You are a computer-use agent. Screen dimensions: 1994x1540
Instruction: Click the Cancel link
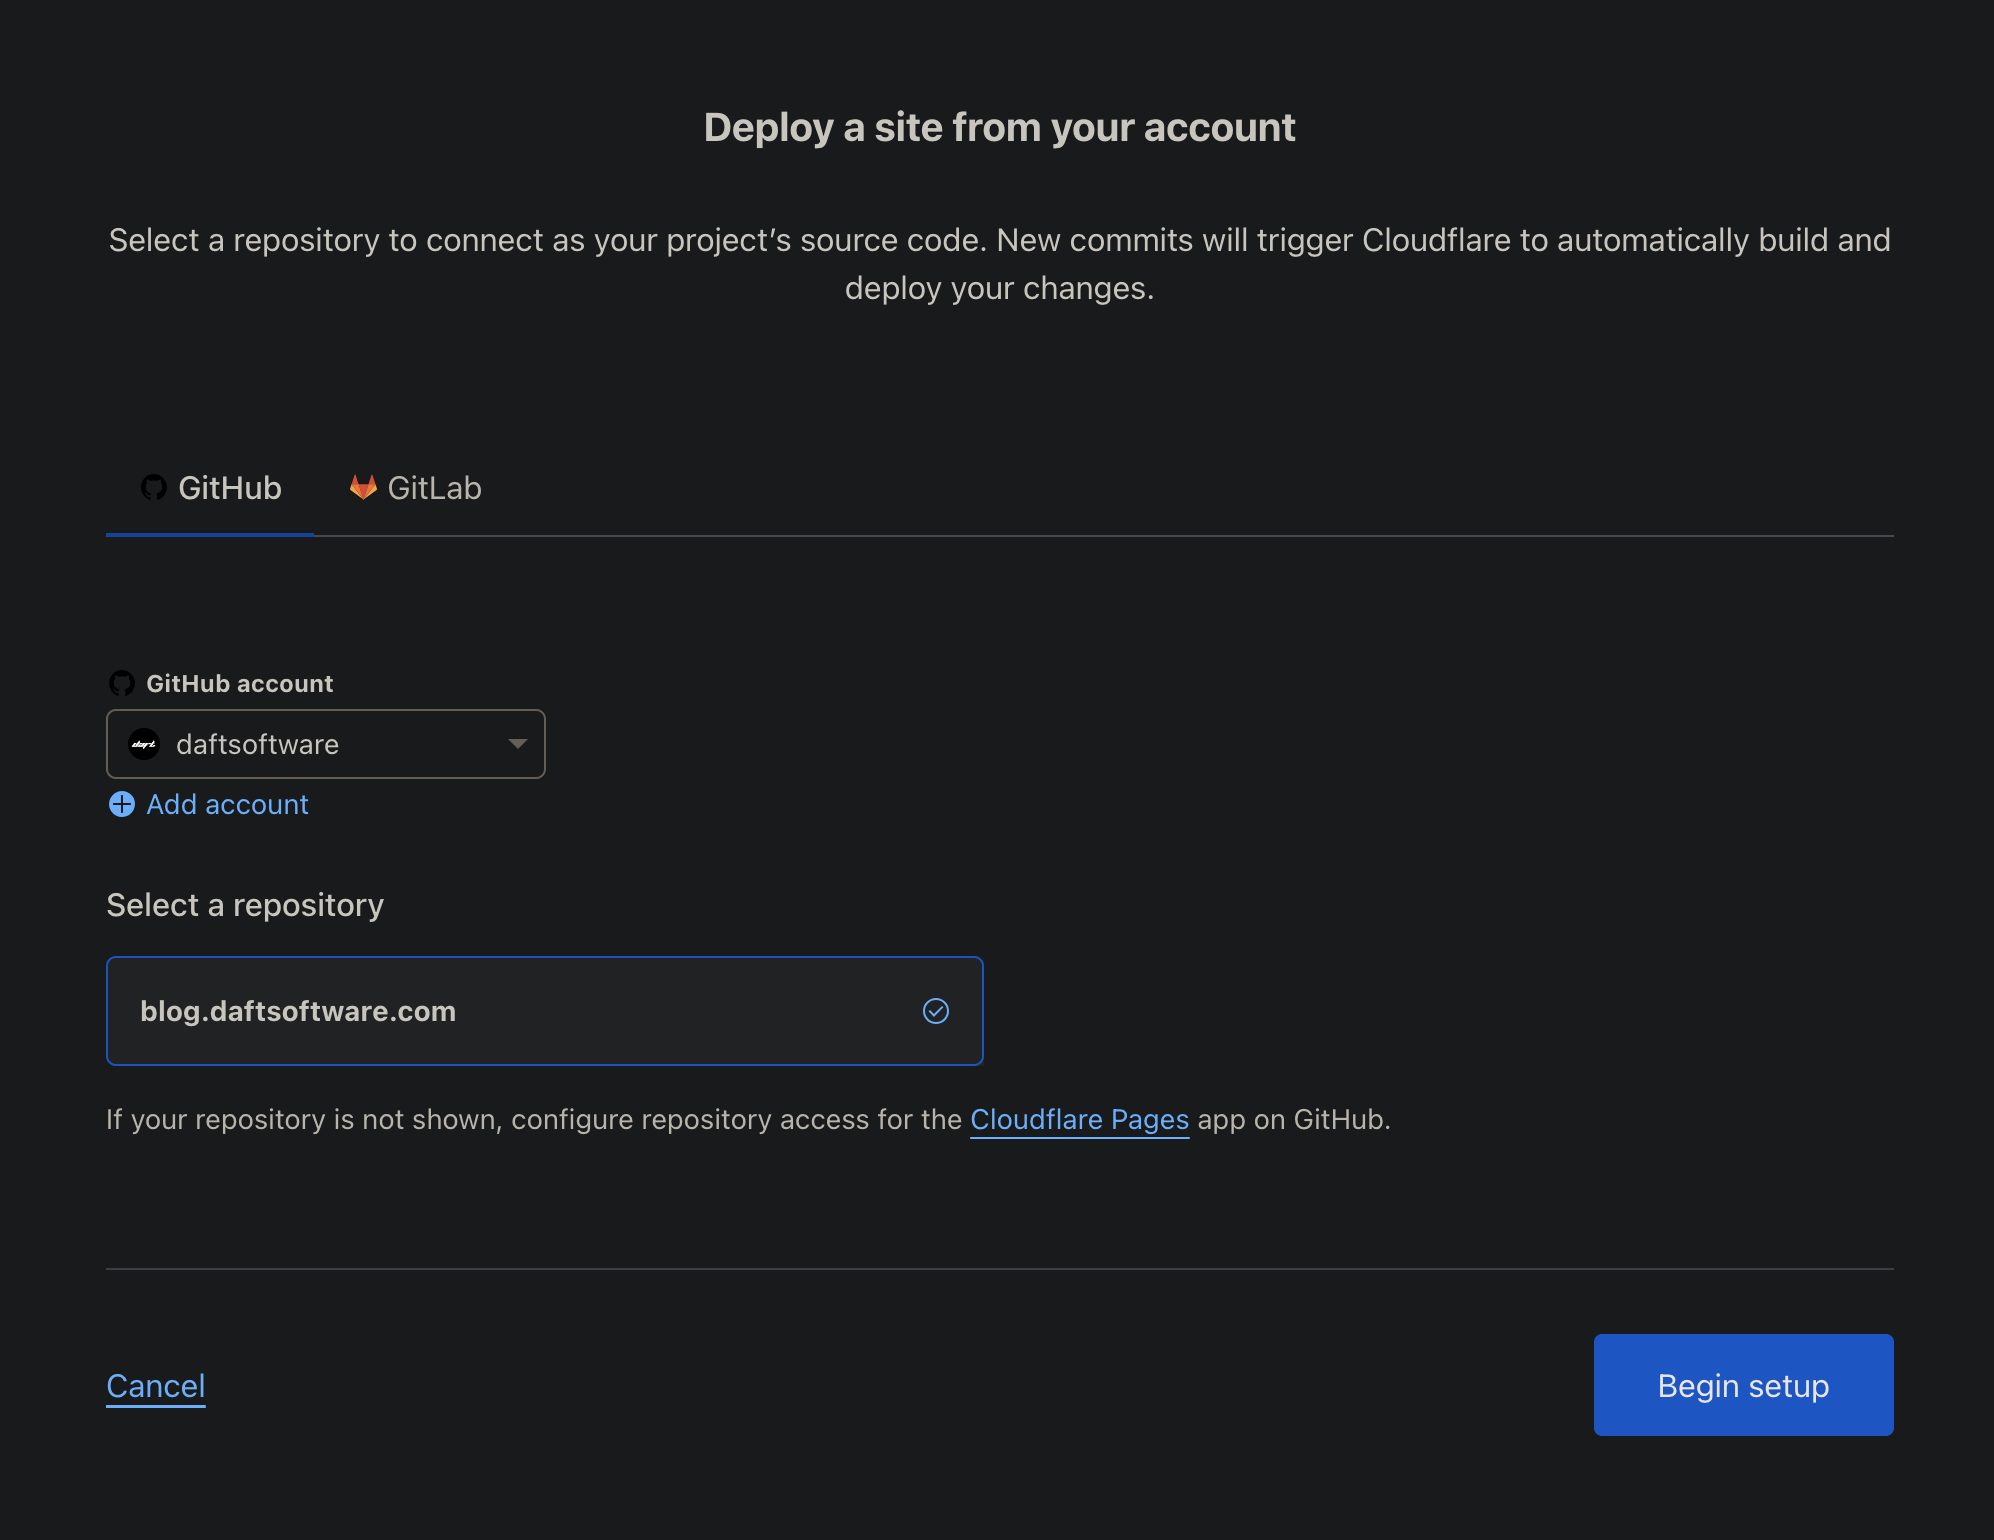pos(155,1386)
